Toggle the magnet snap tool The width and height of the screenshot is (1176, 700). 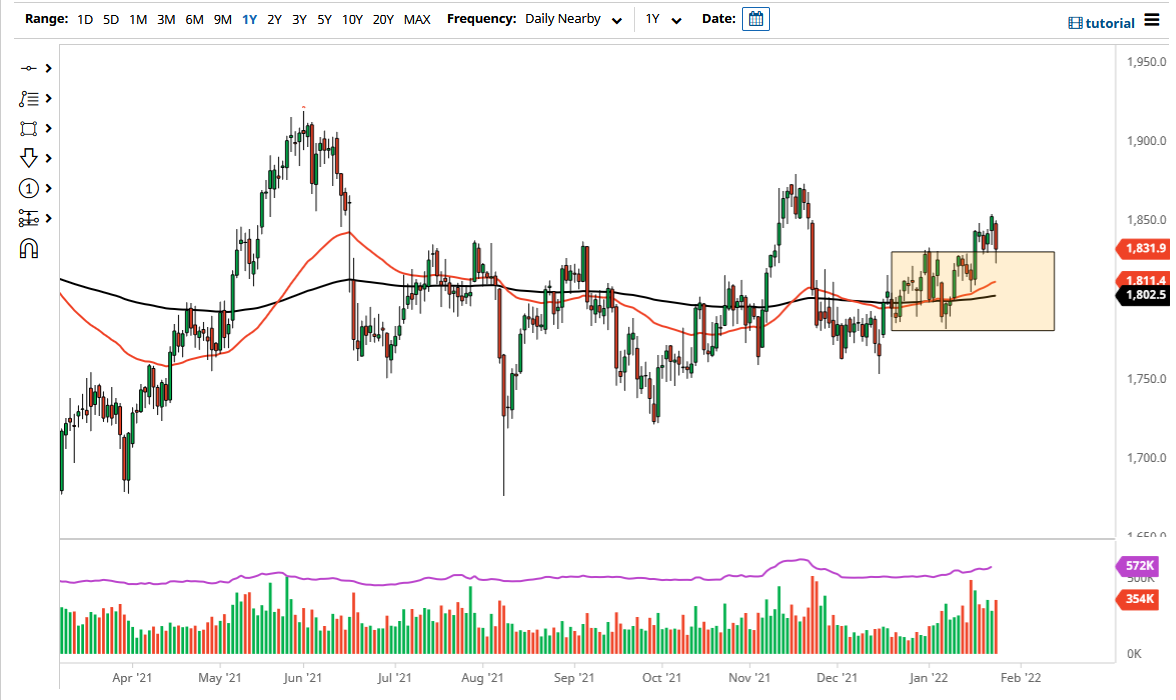[x=28, y=248]
